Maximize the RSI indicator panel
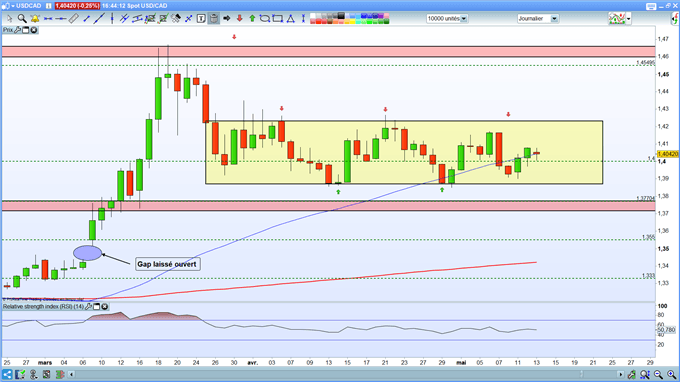The image size is (680, 382). tap(97, 307)
